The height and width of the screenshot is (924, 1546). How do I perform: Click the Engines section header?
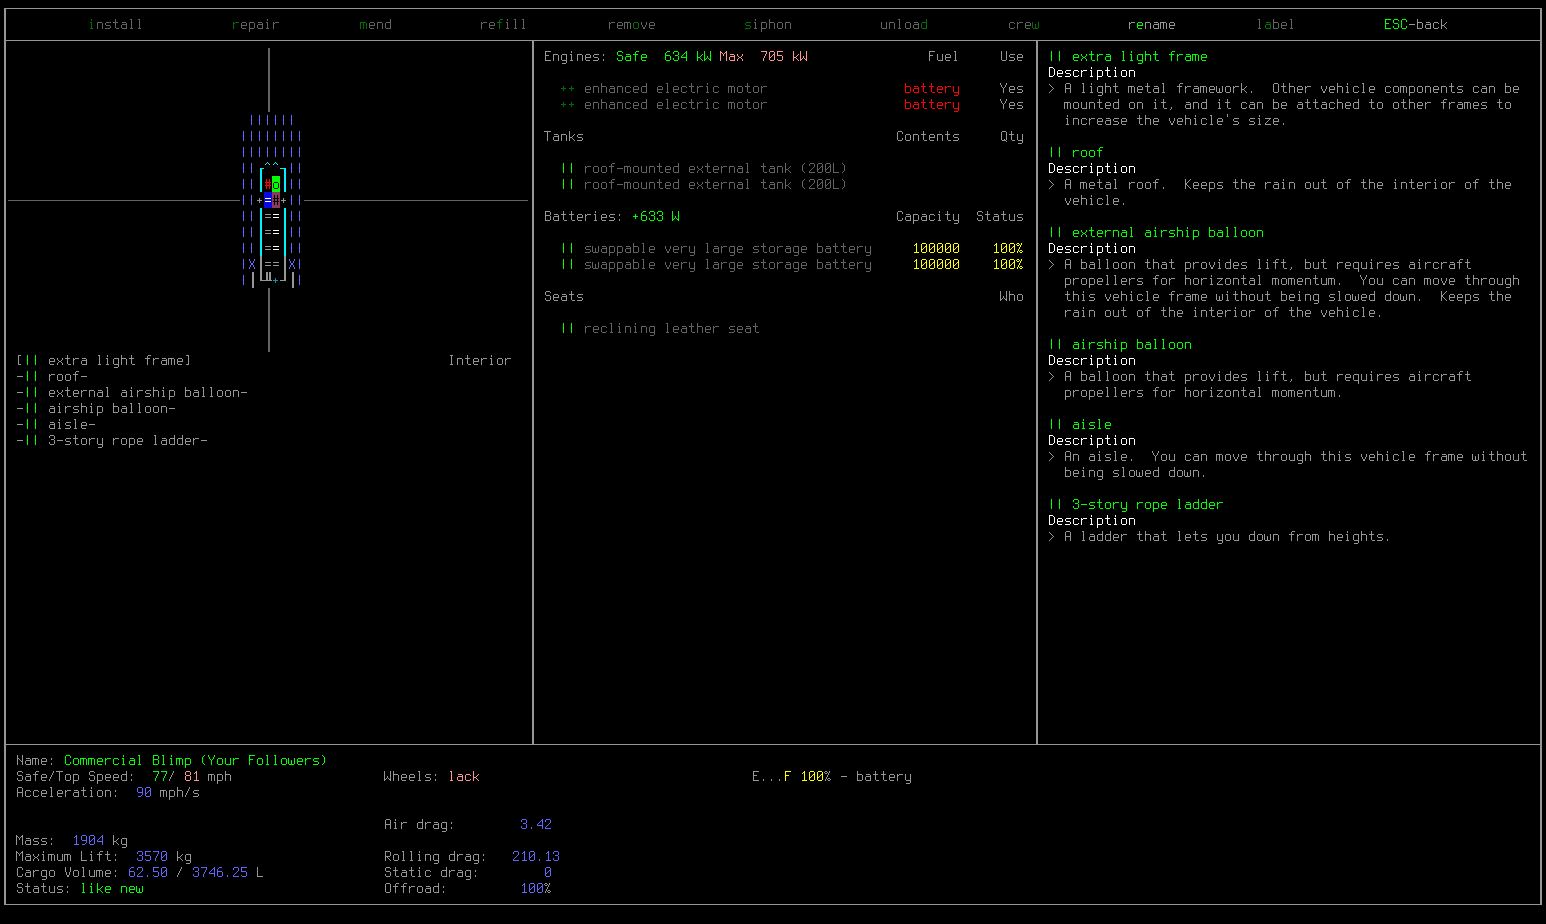point(575,56)
